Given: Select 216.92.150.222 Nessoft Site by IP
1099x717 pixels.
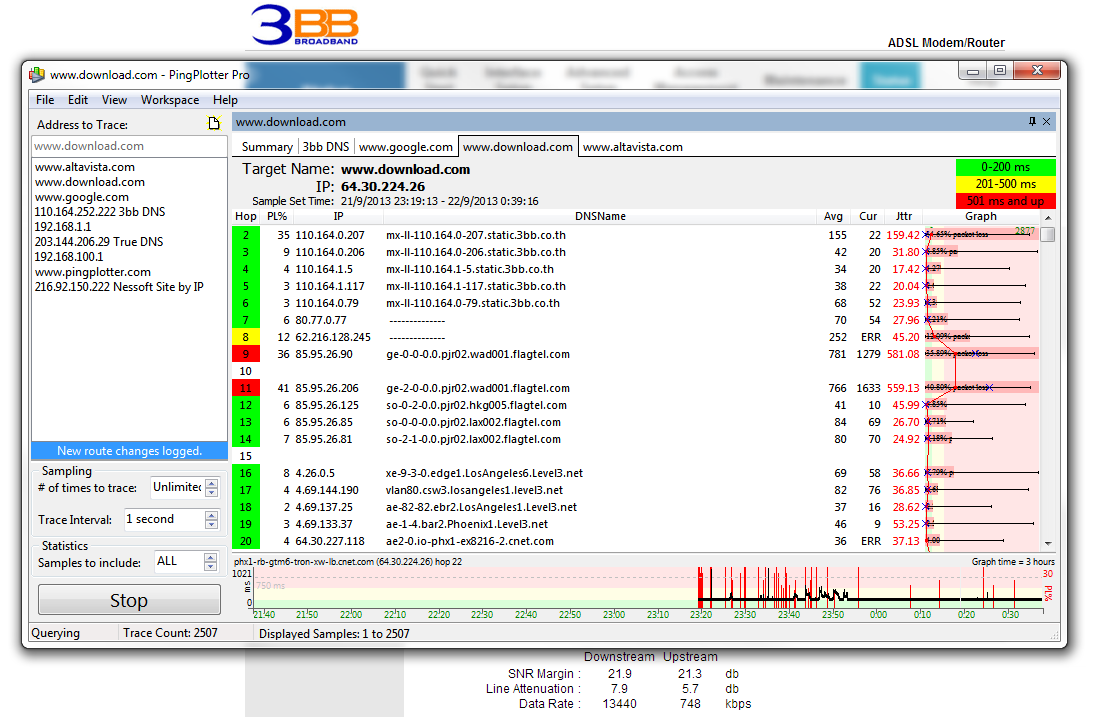Looking at the screenshot, I should coord(119,287).
